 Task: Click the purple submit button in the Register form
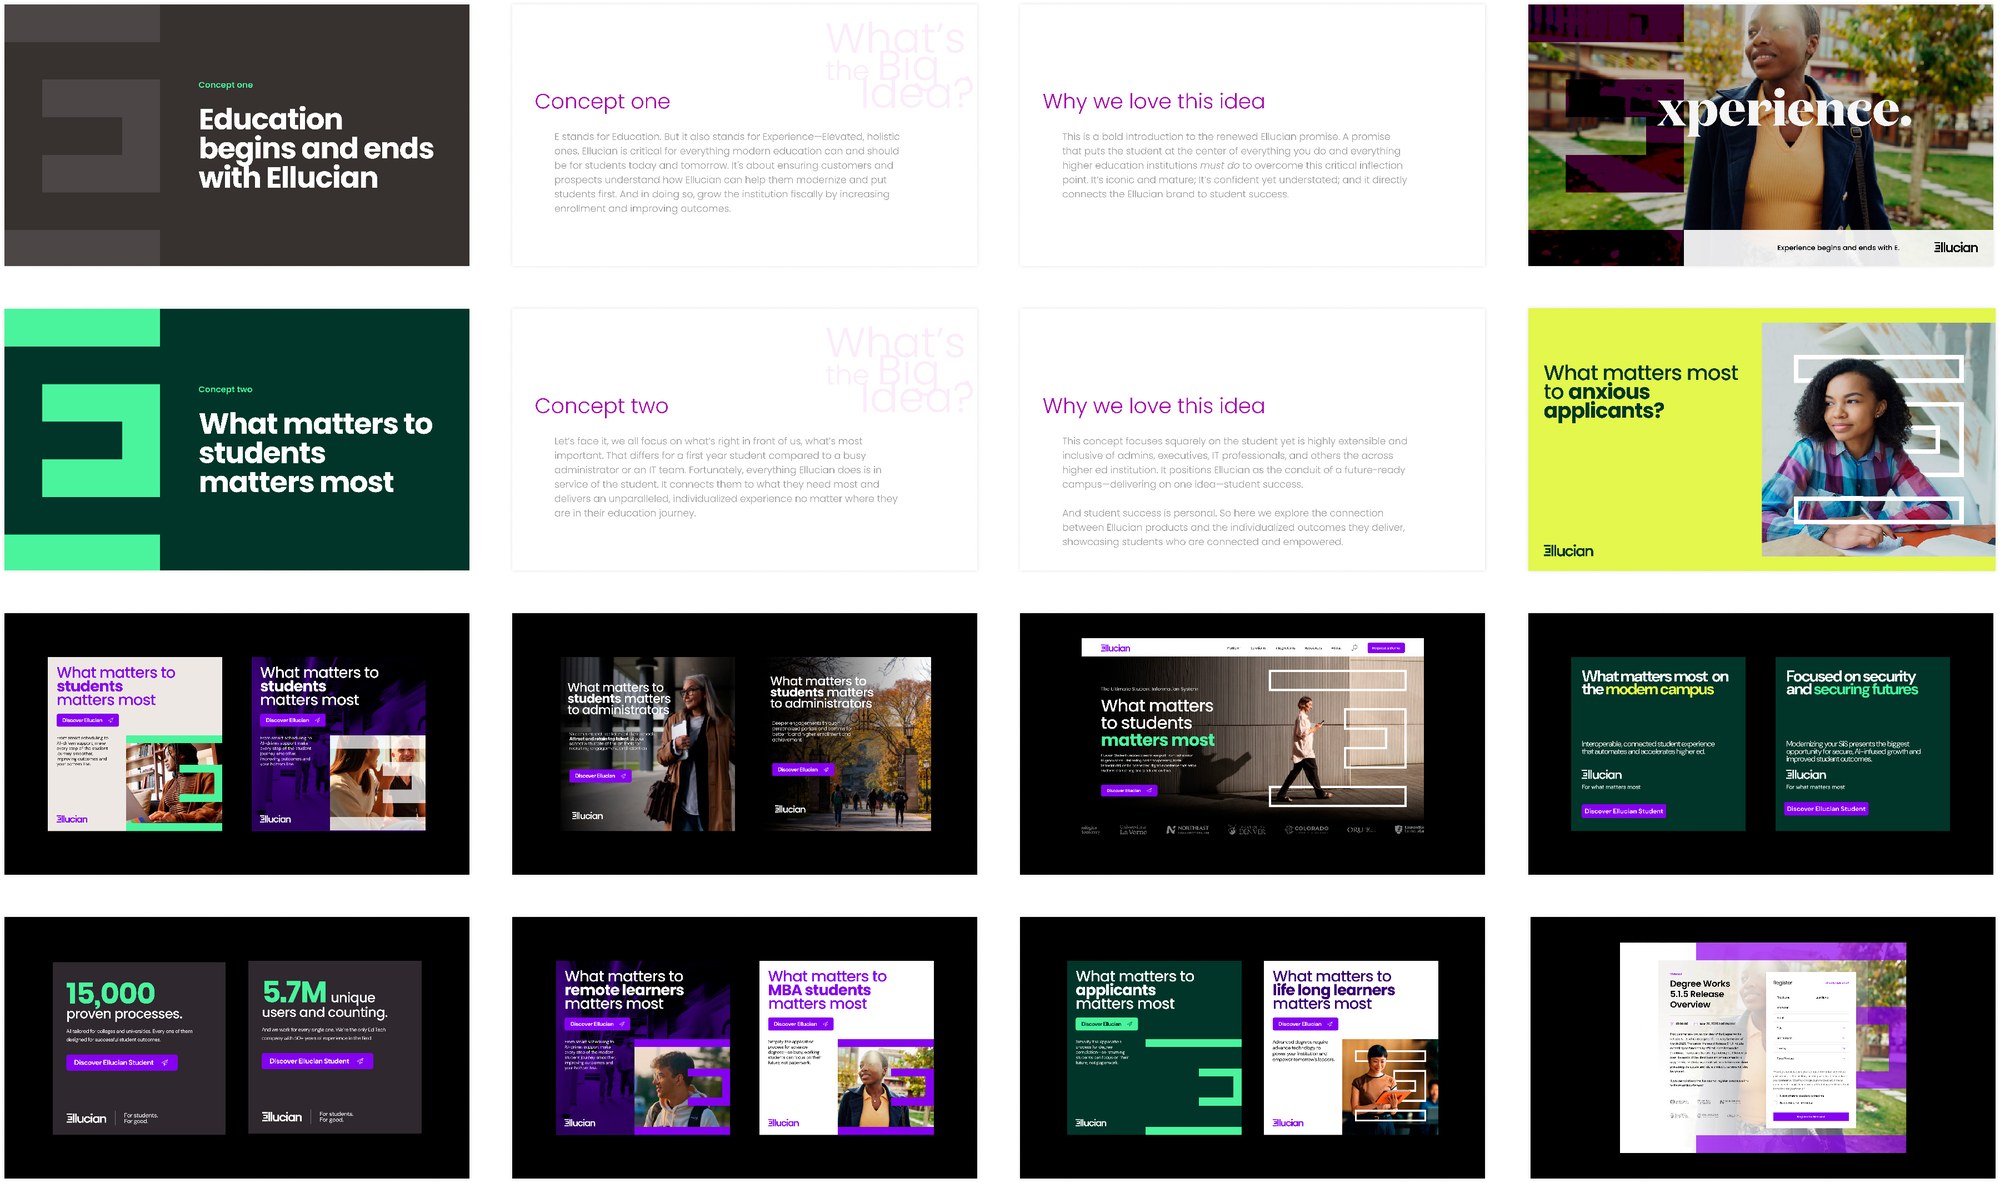click(x=1811, y=1116)
